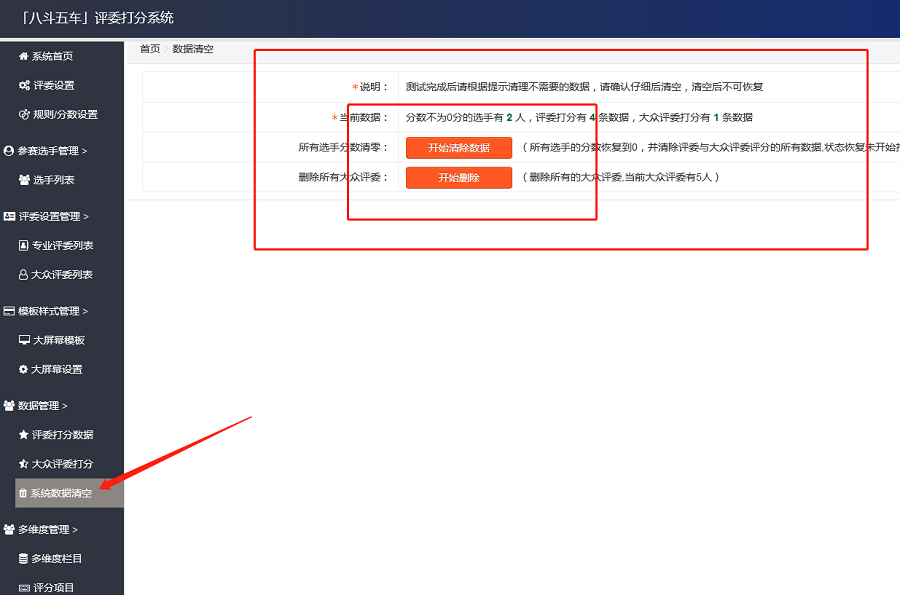Collapse the 评委设置管理 section

point(54,216)
